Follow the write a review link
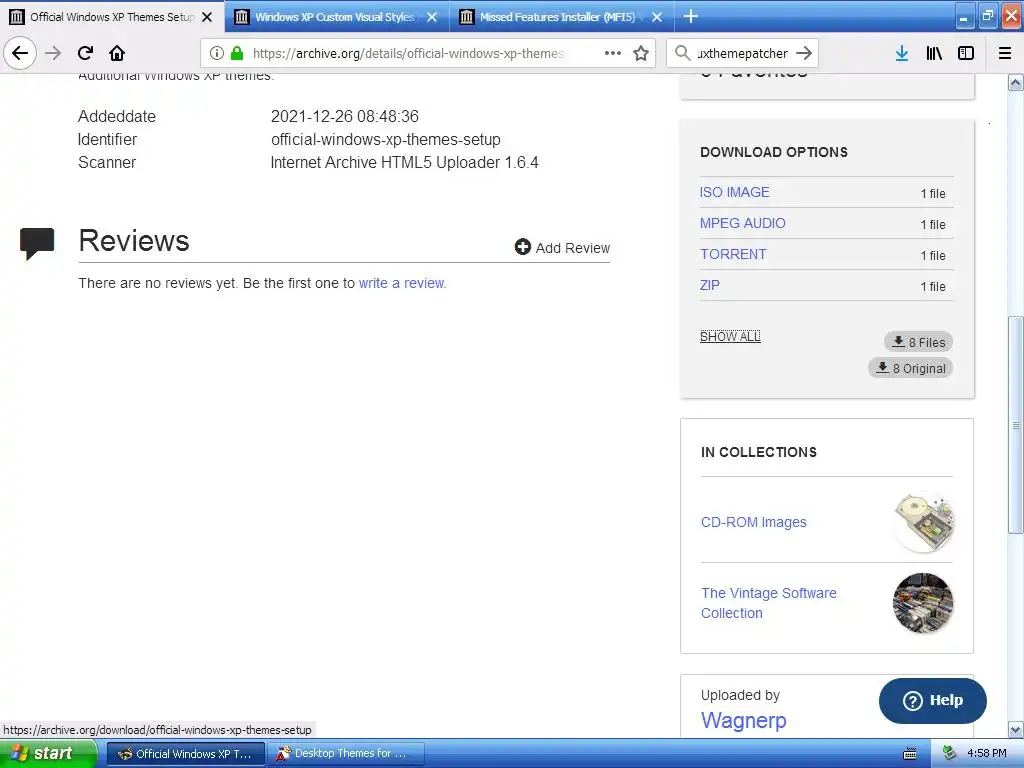Image resolution: width=1024 pixels, height=768 pixels. click(x=402, y=283)
